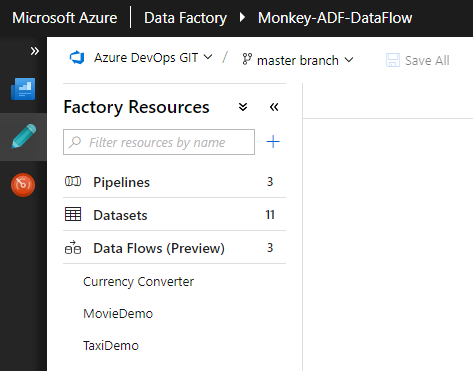Click Microsoft Azure in header

click(65, 18)
